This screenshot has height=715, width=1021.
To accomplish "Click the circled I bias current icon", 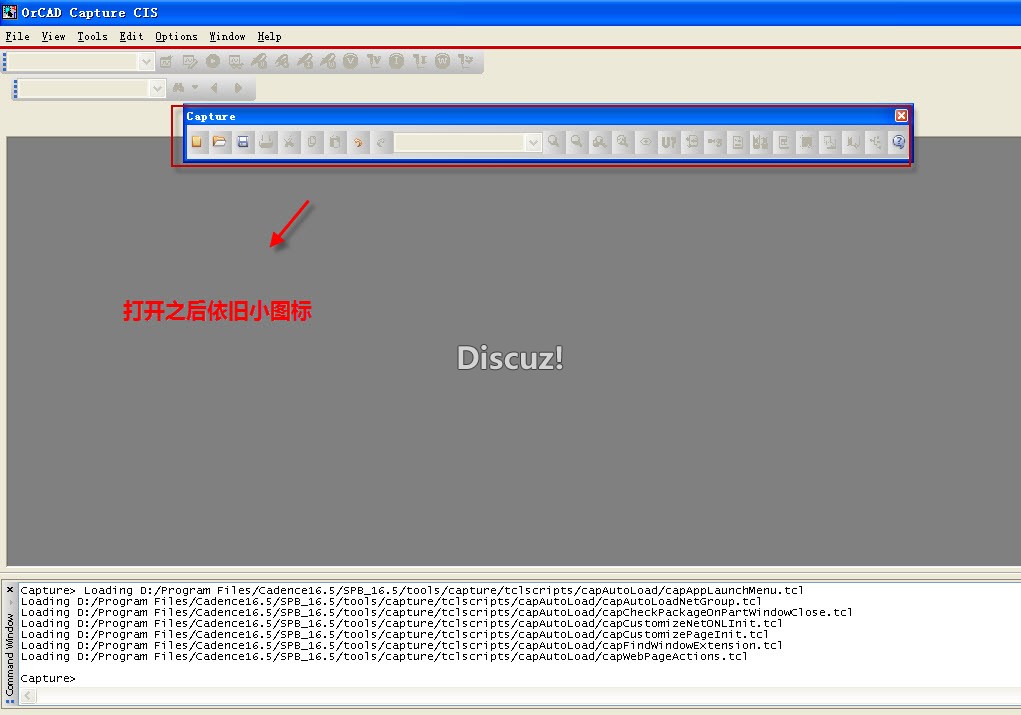I will [397, 61].
